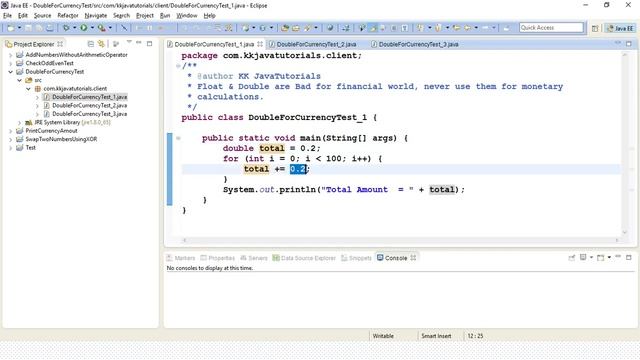The image size is (640, 360).
Task: Click the Next Annotation toolbar icon
Action: 420,28
